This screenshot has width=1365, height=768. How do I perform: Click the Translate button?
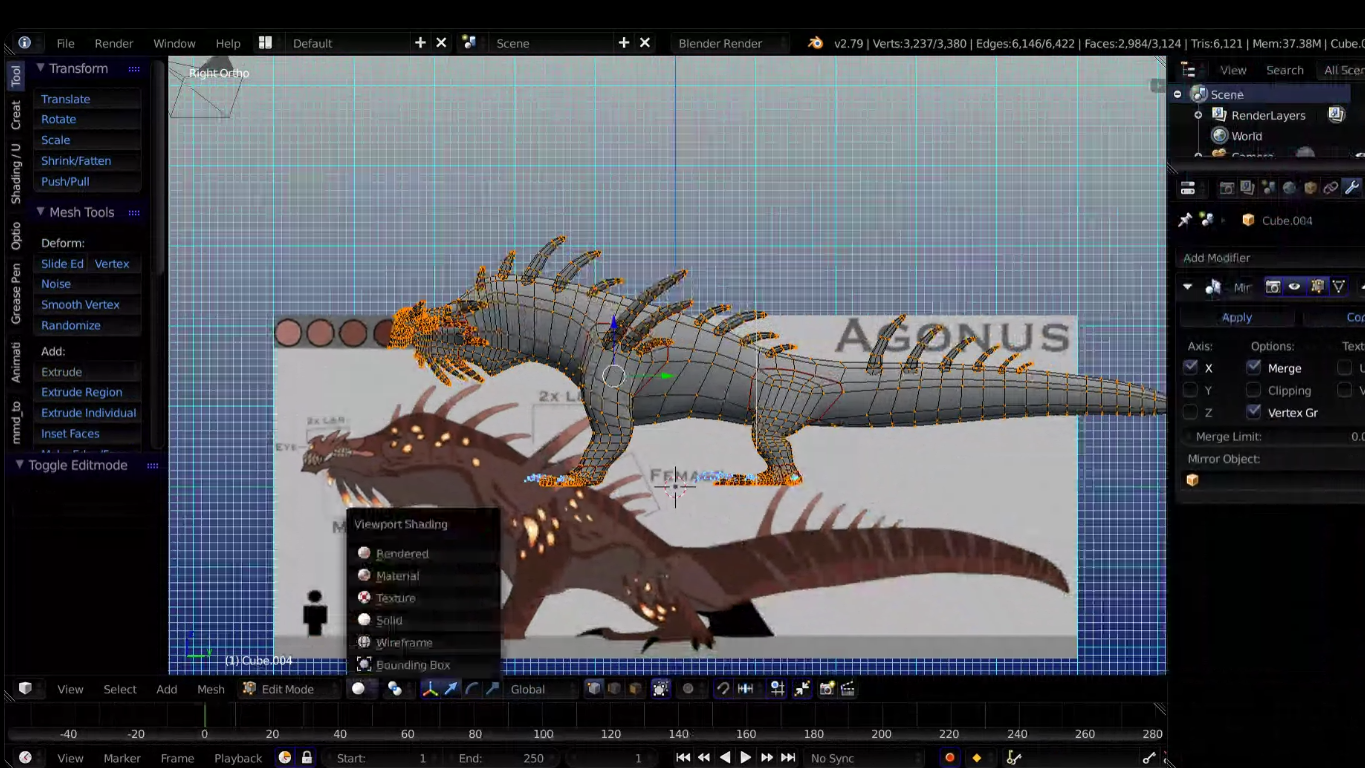(87, 99)
